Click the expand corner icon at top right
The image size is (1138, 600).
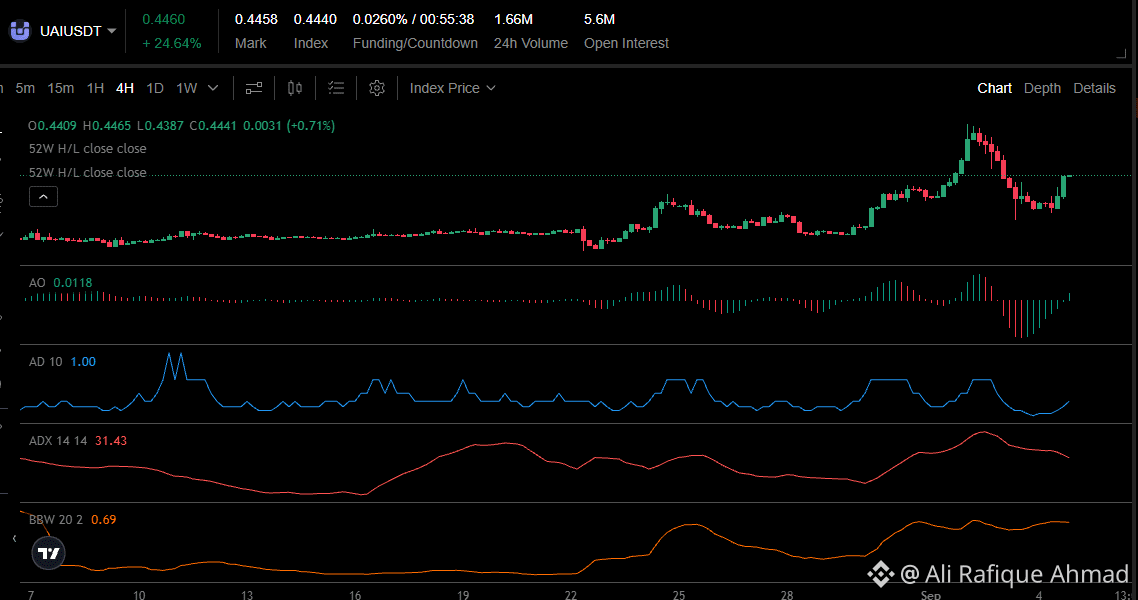pos(1121,54)
